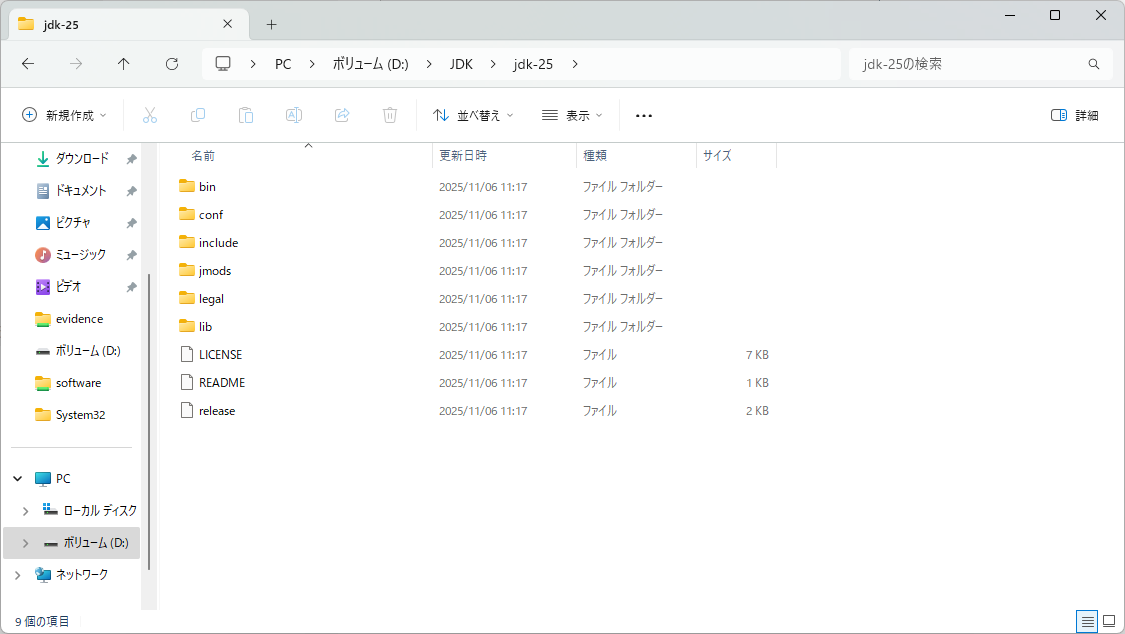
Task: Click the Delete trash can icon
Action: click(x=390, y=115)
